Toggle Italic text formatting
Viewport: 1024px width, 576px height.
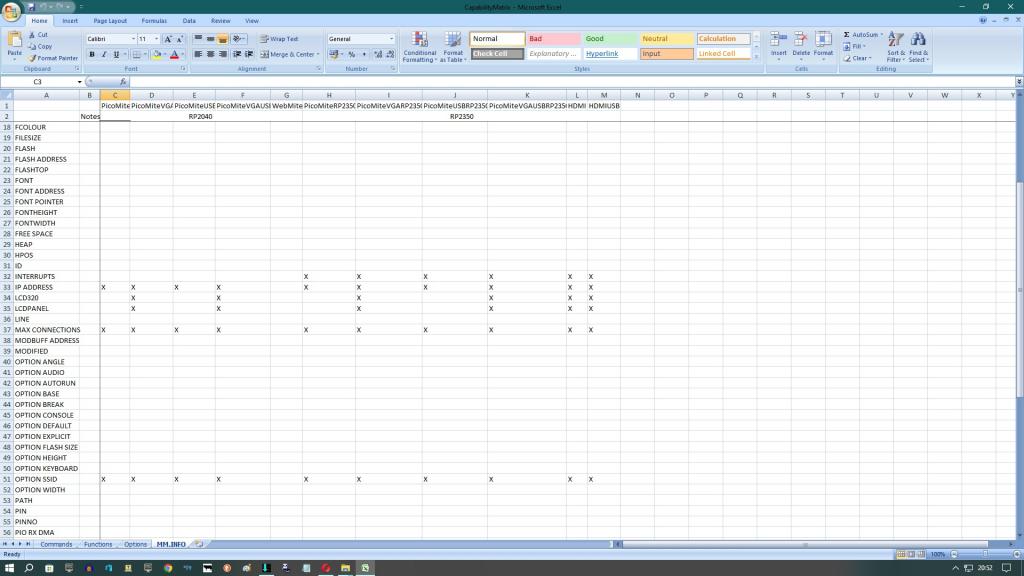point(103,54)
